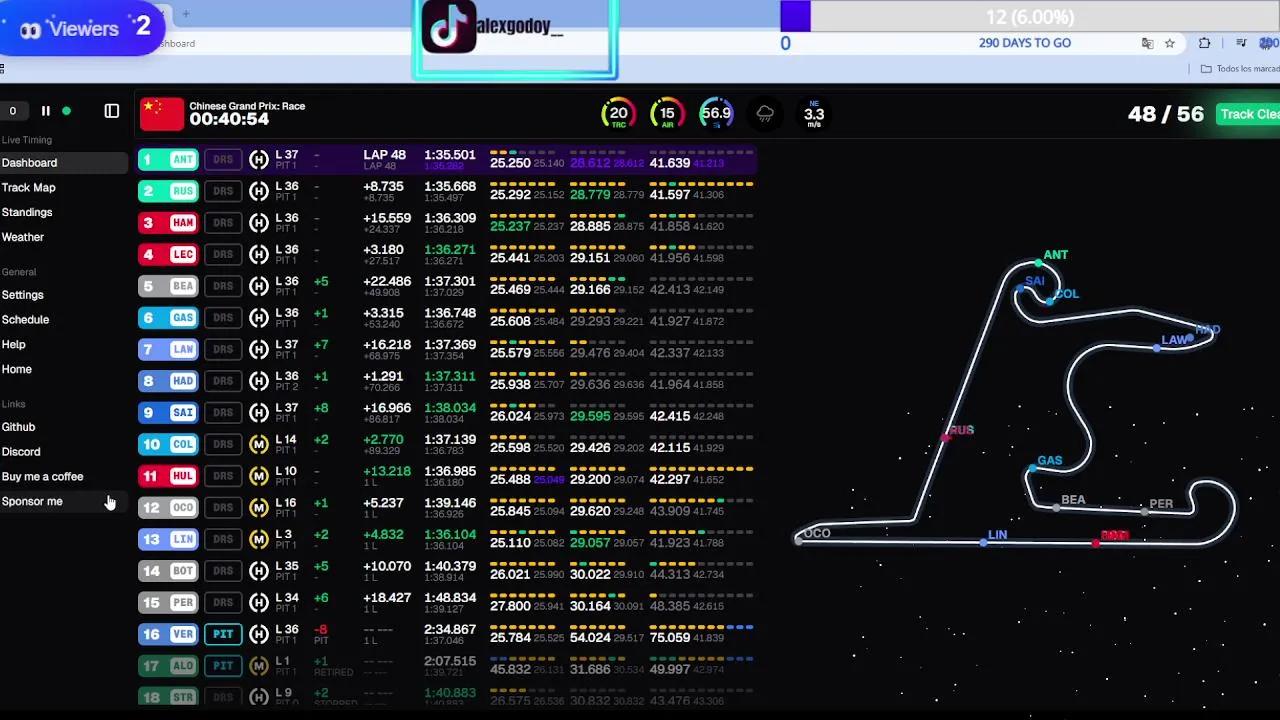Click hard tyre icon in BEA row

259,286
